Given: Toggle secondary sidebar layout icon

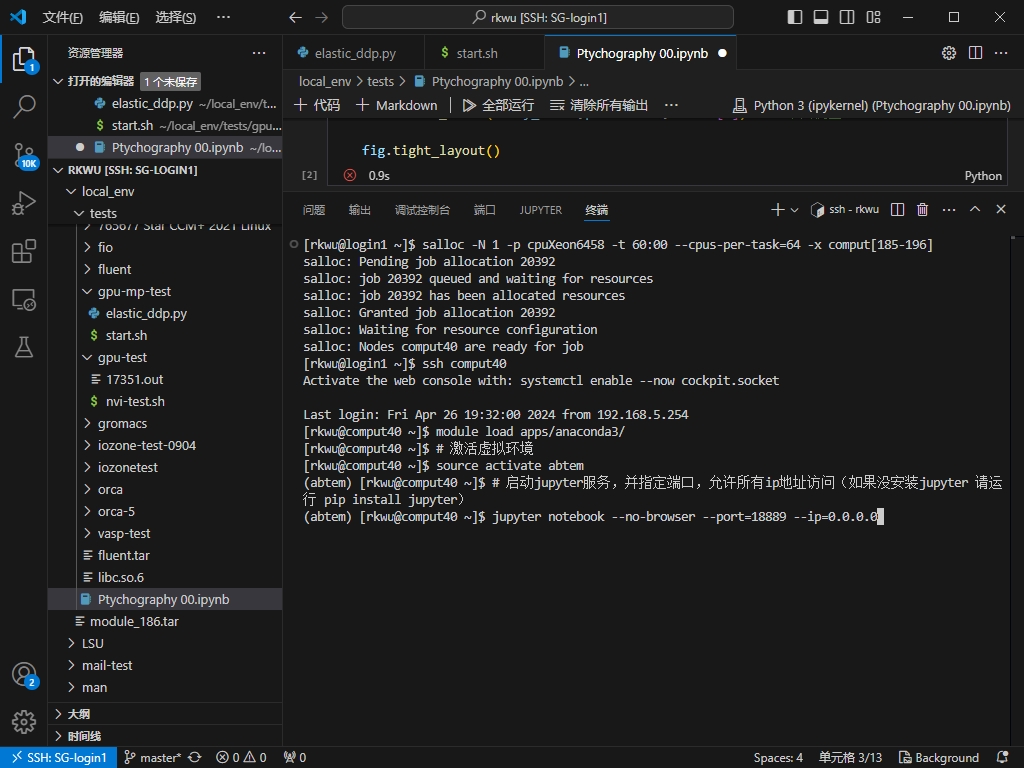Looking at the screenshot, I should tap(847, 18).
